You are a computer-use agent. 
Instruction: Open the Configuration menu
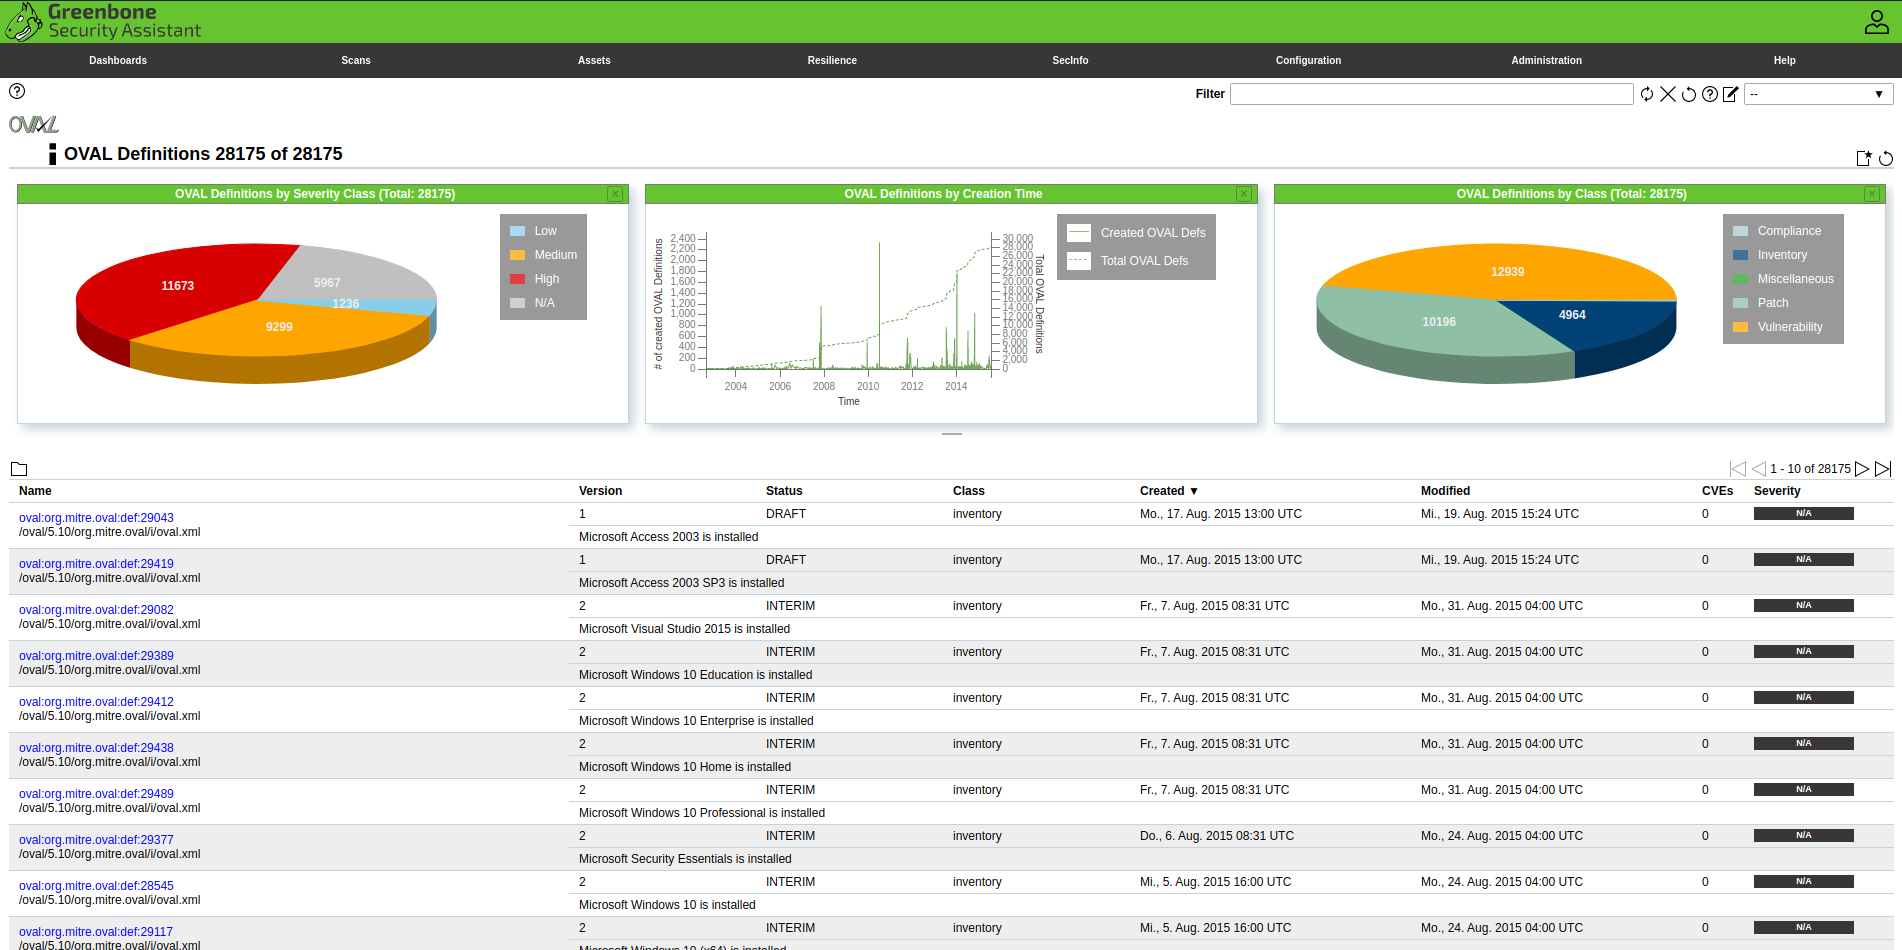coord(1308,60)
